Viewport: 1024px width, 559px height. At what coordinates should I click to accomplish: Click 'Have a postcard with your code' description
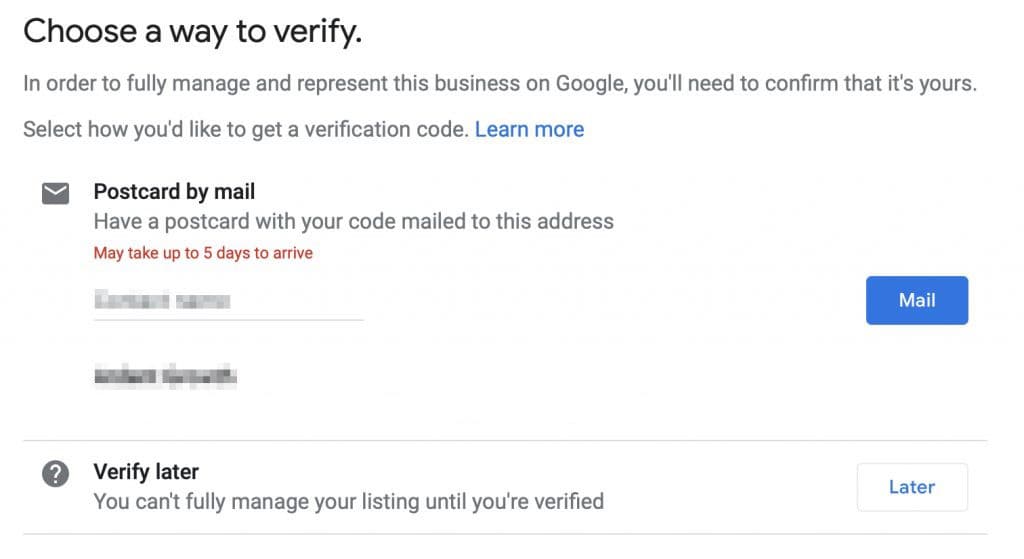point(353,221)
